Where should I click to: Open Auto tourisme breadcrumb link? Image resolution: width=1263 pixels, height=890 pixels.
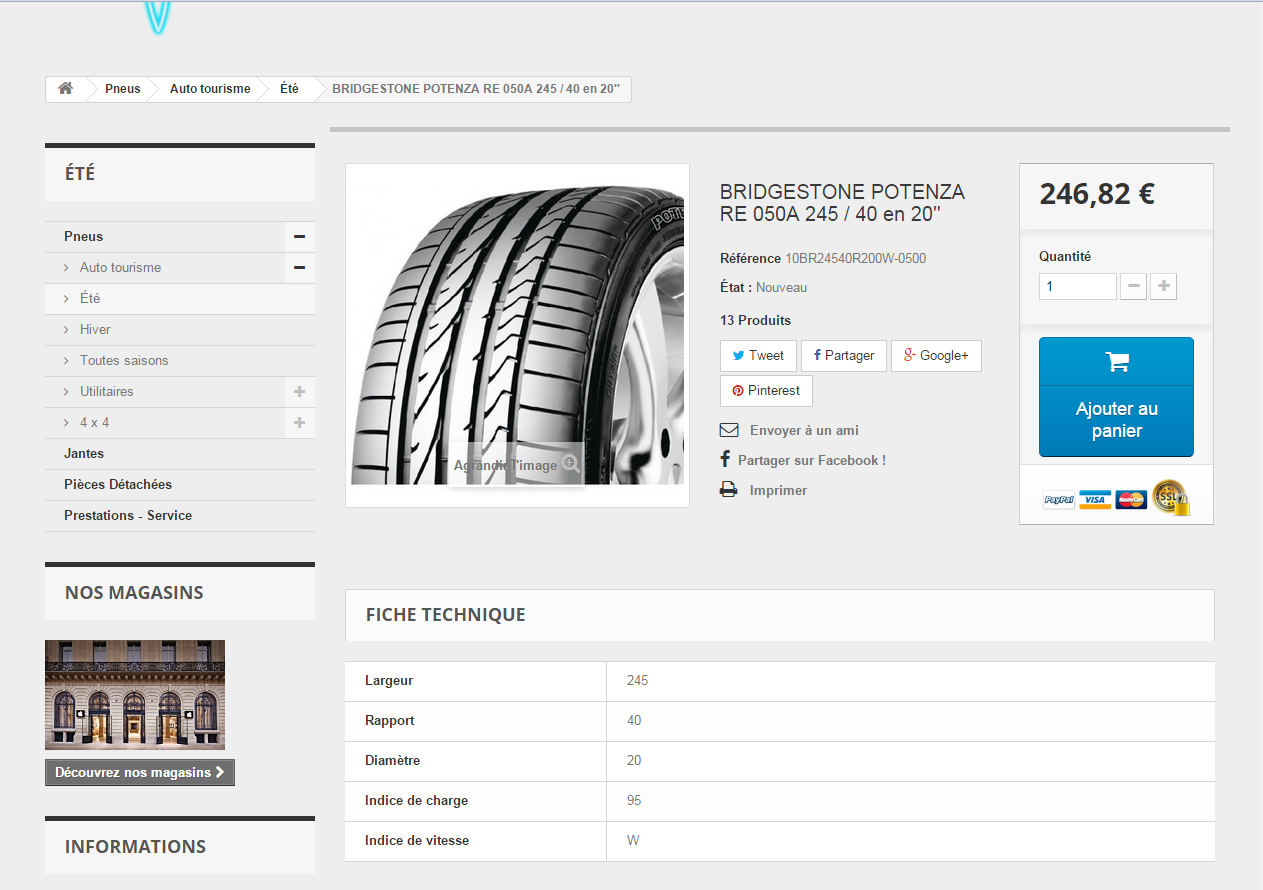click(x=210, y=89)
